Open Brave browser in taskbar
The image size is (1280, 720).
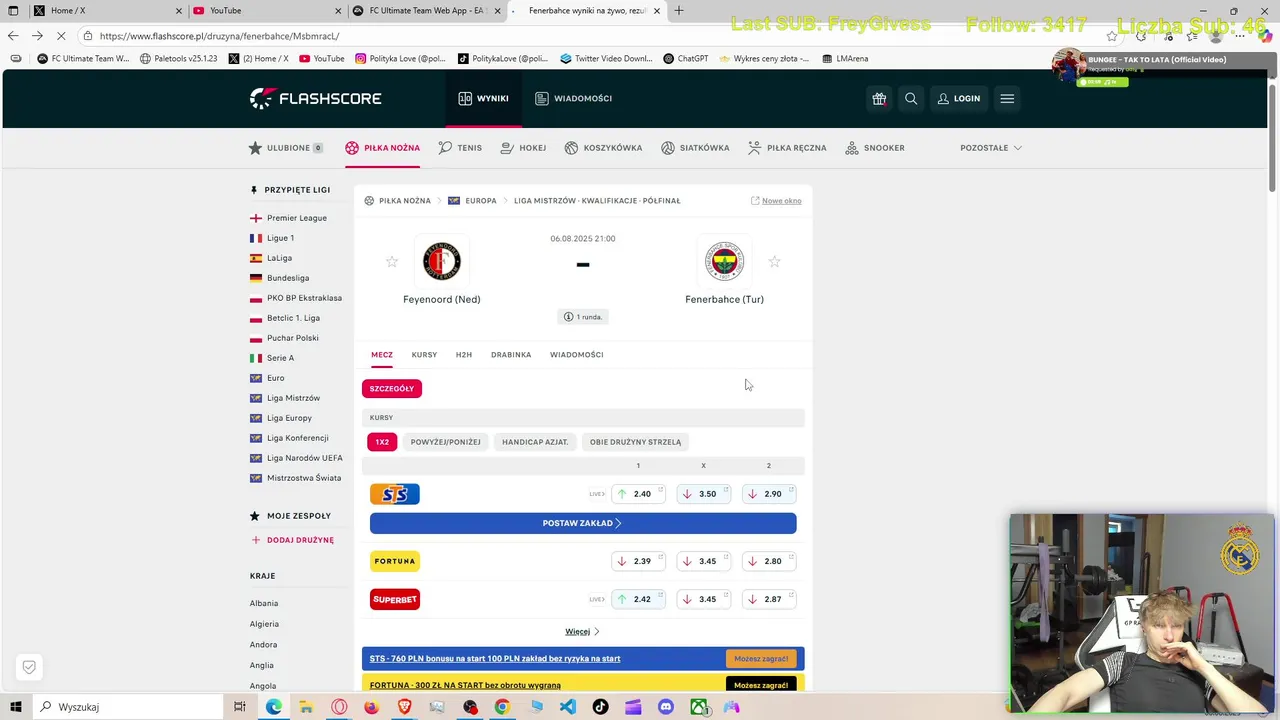pos(405,707)
